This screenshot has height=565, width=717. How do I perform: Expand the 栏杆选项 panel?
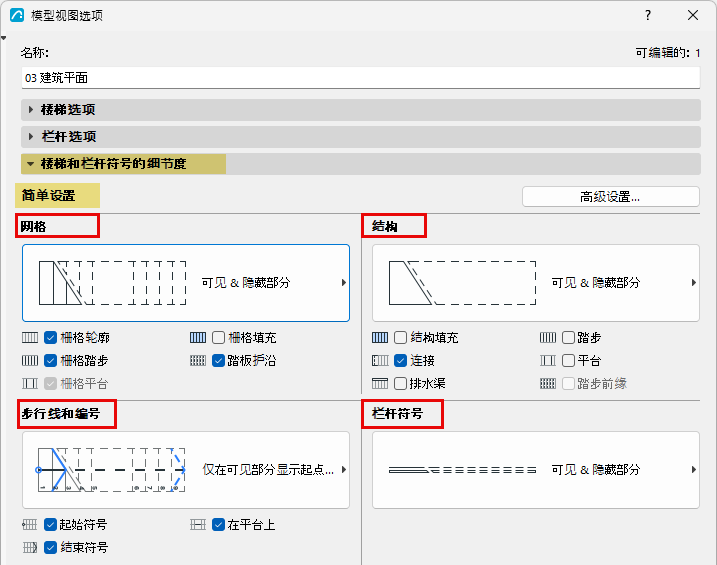tap(361, 137)
